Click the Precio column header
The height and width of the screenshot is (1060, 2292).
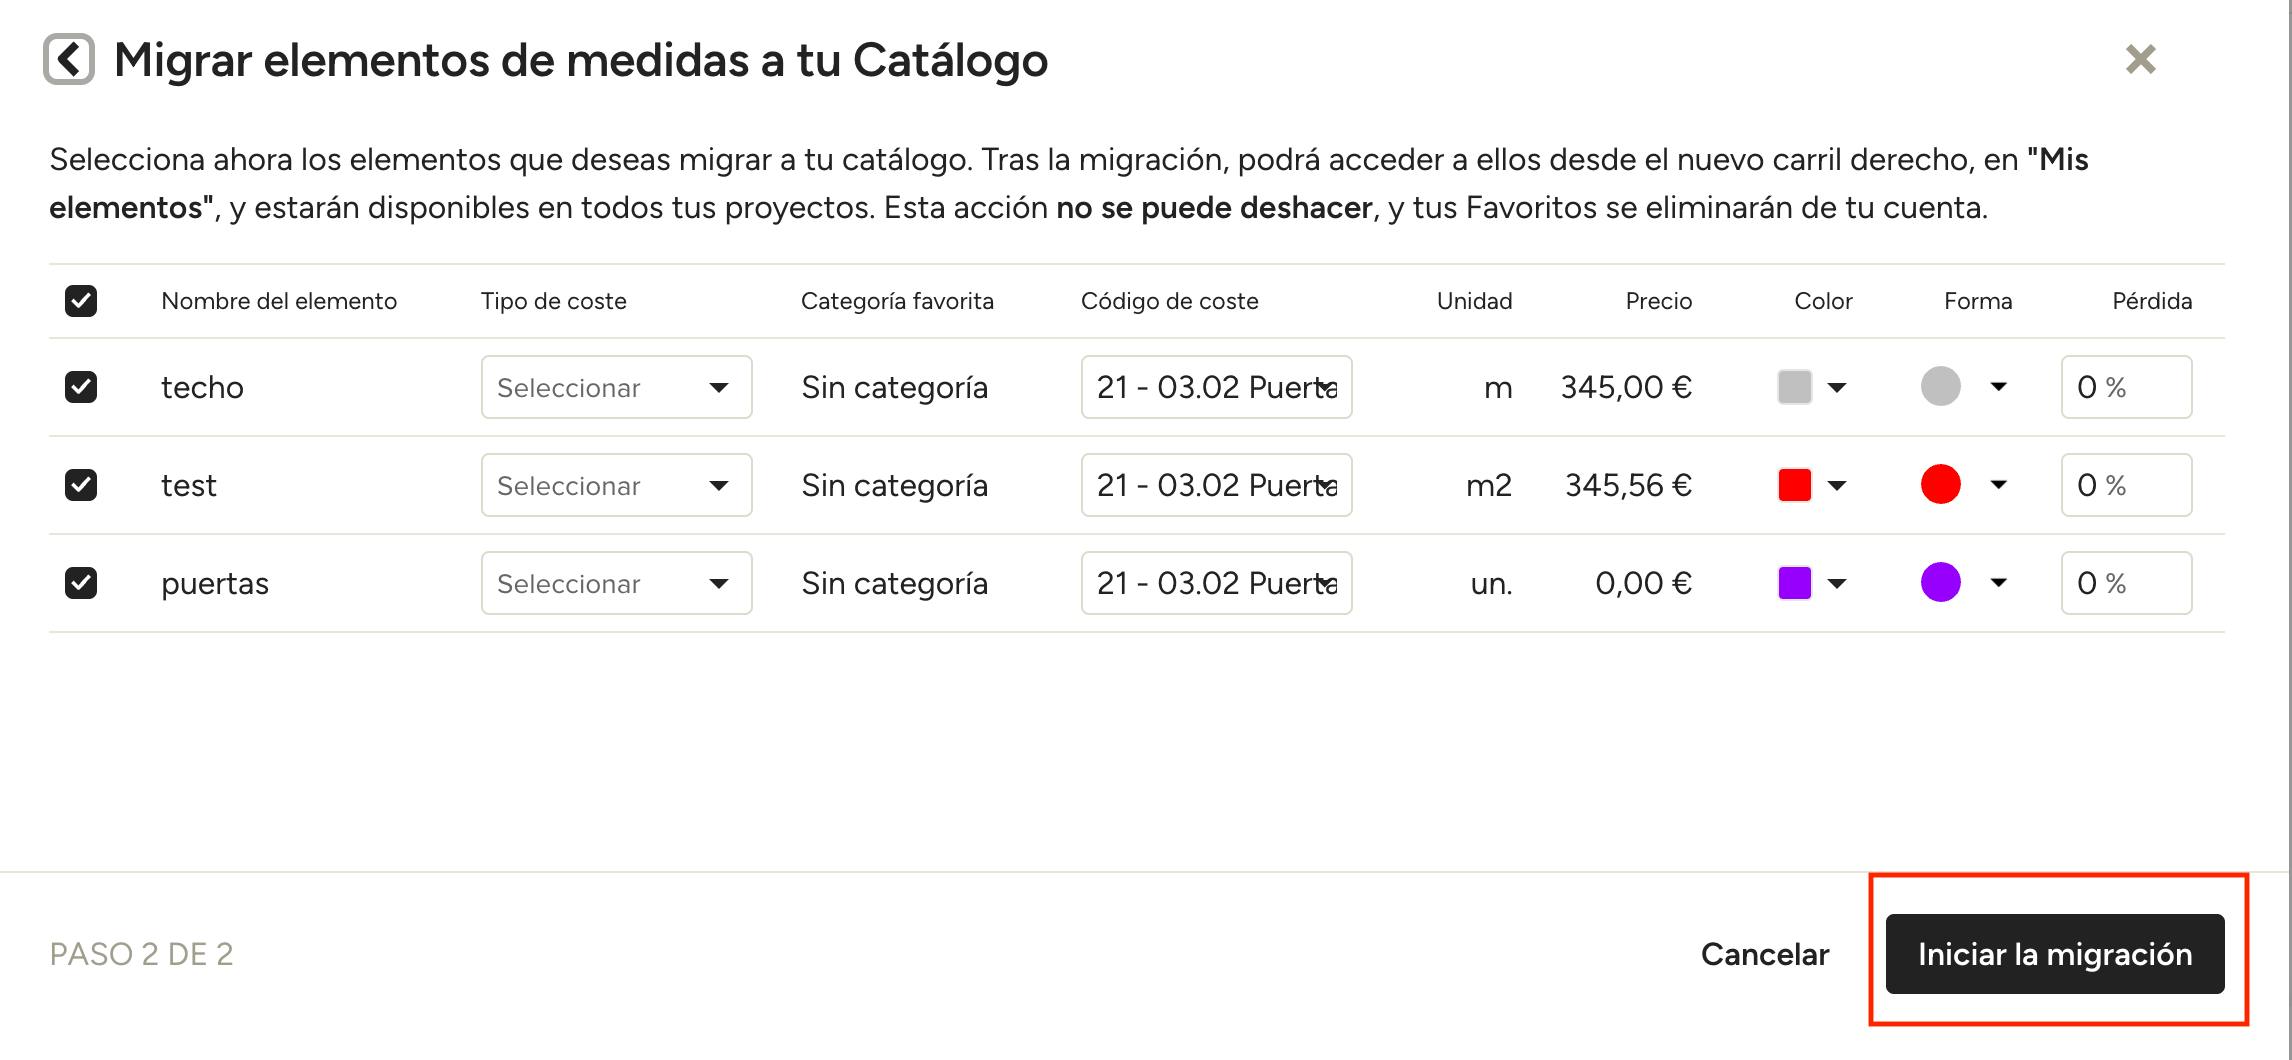[x=1658, y=301]
